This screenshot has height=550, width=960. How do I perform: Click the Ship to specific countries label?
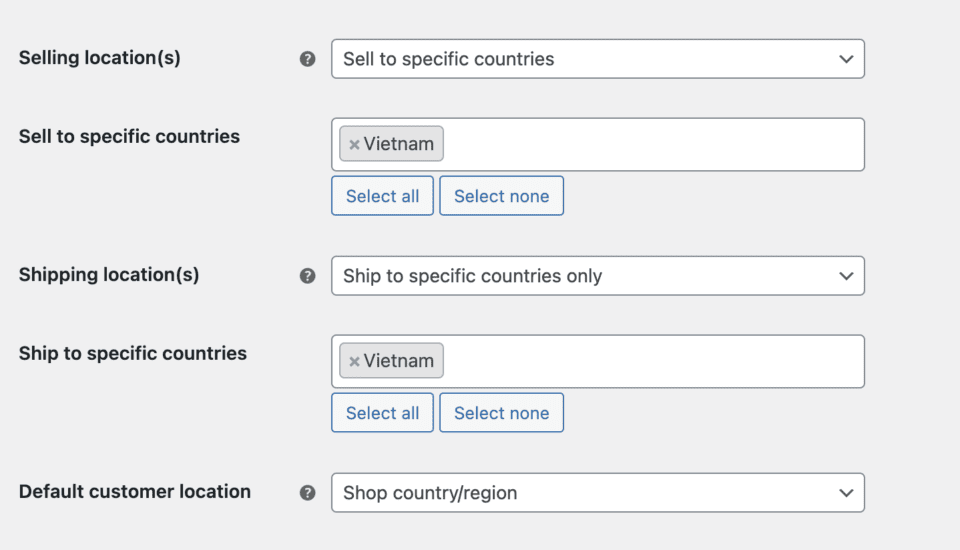point(133,354)
